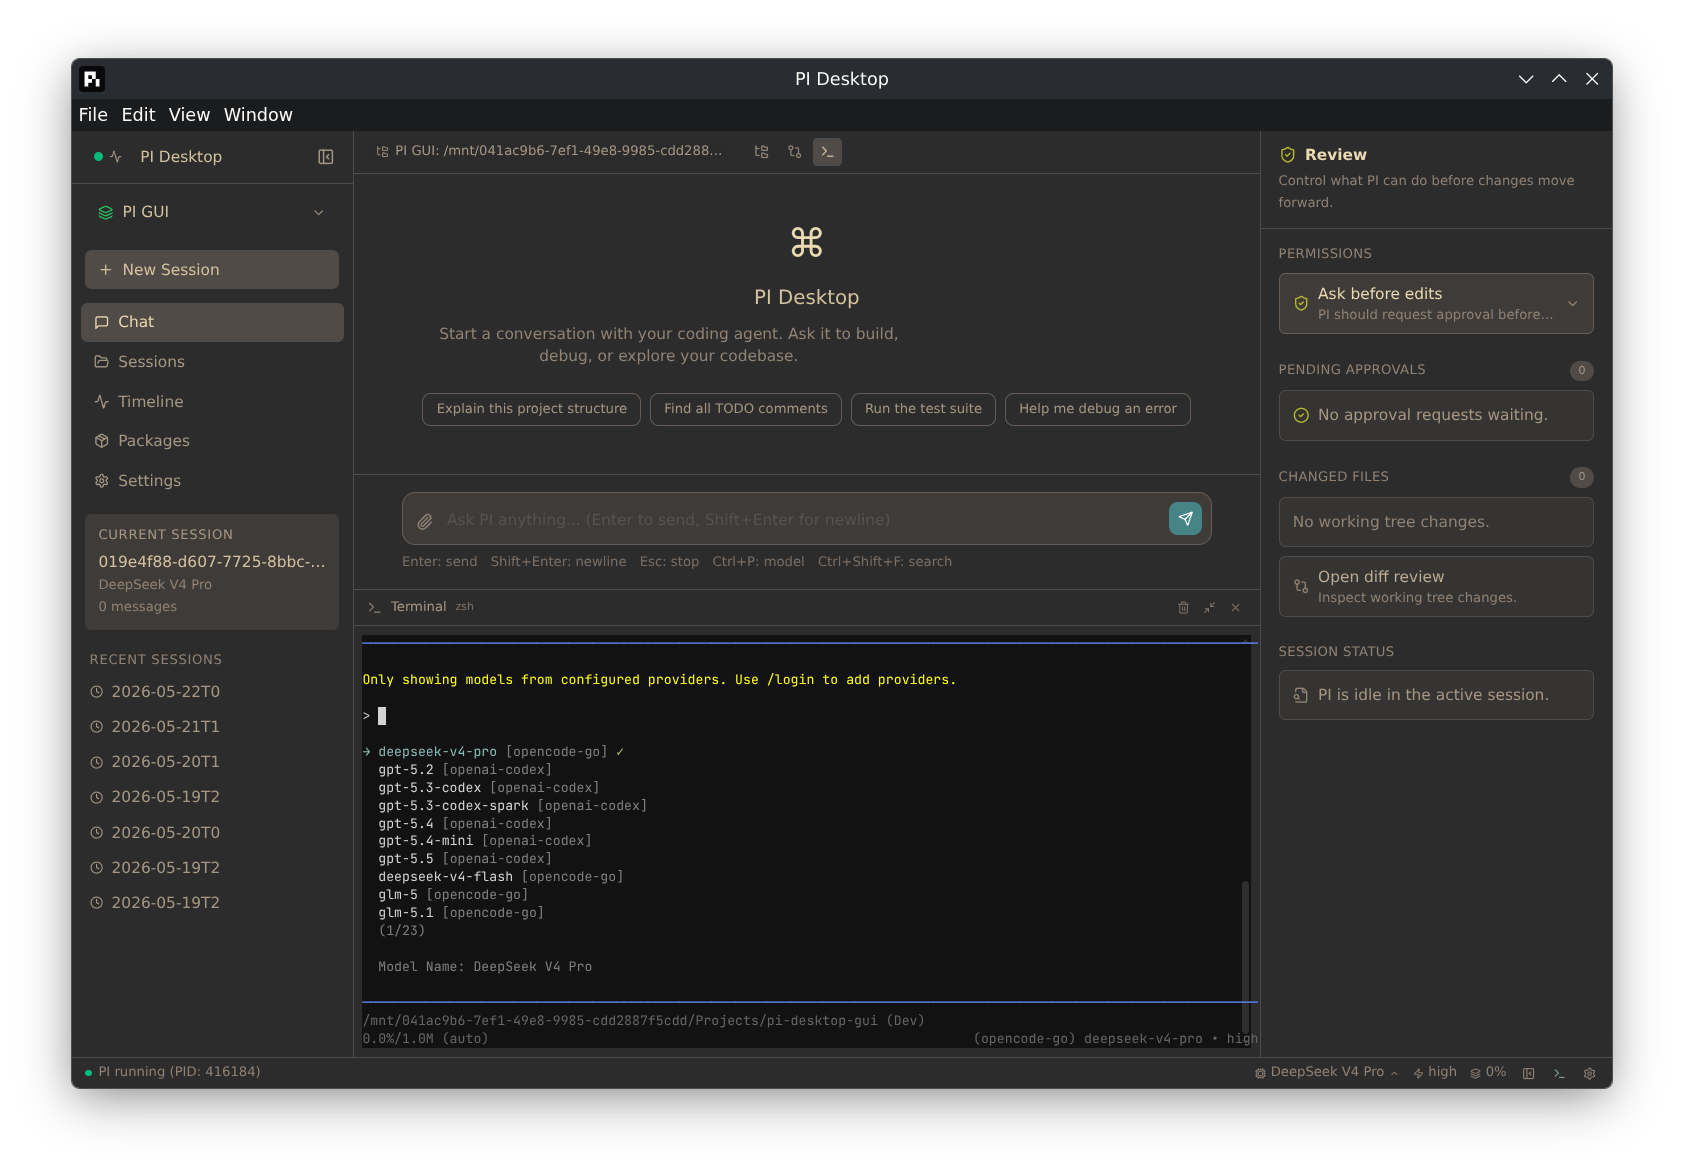Click gpt-5.5 in the terminal model list

coord(465,859)
